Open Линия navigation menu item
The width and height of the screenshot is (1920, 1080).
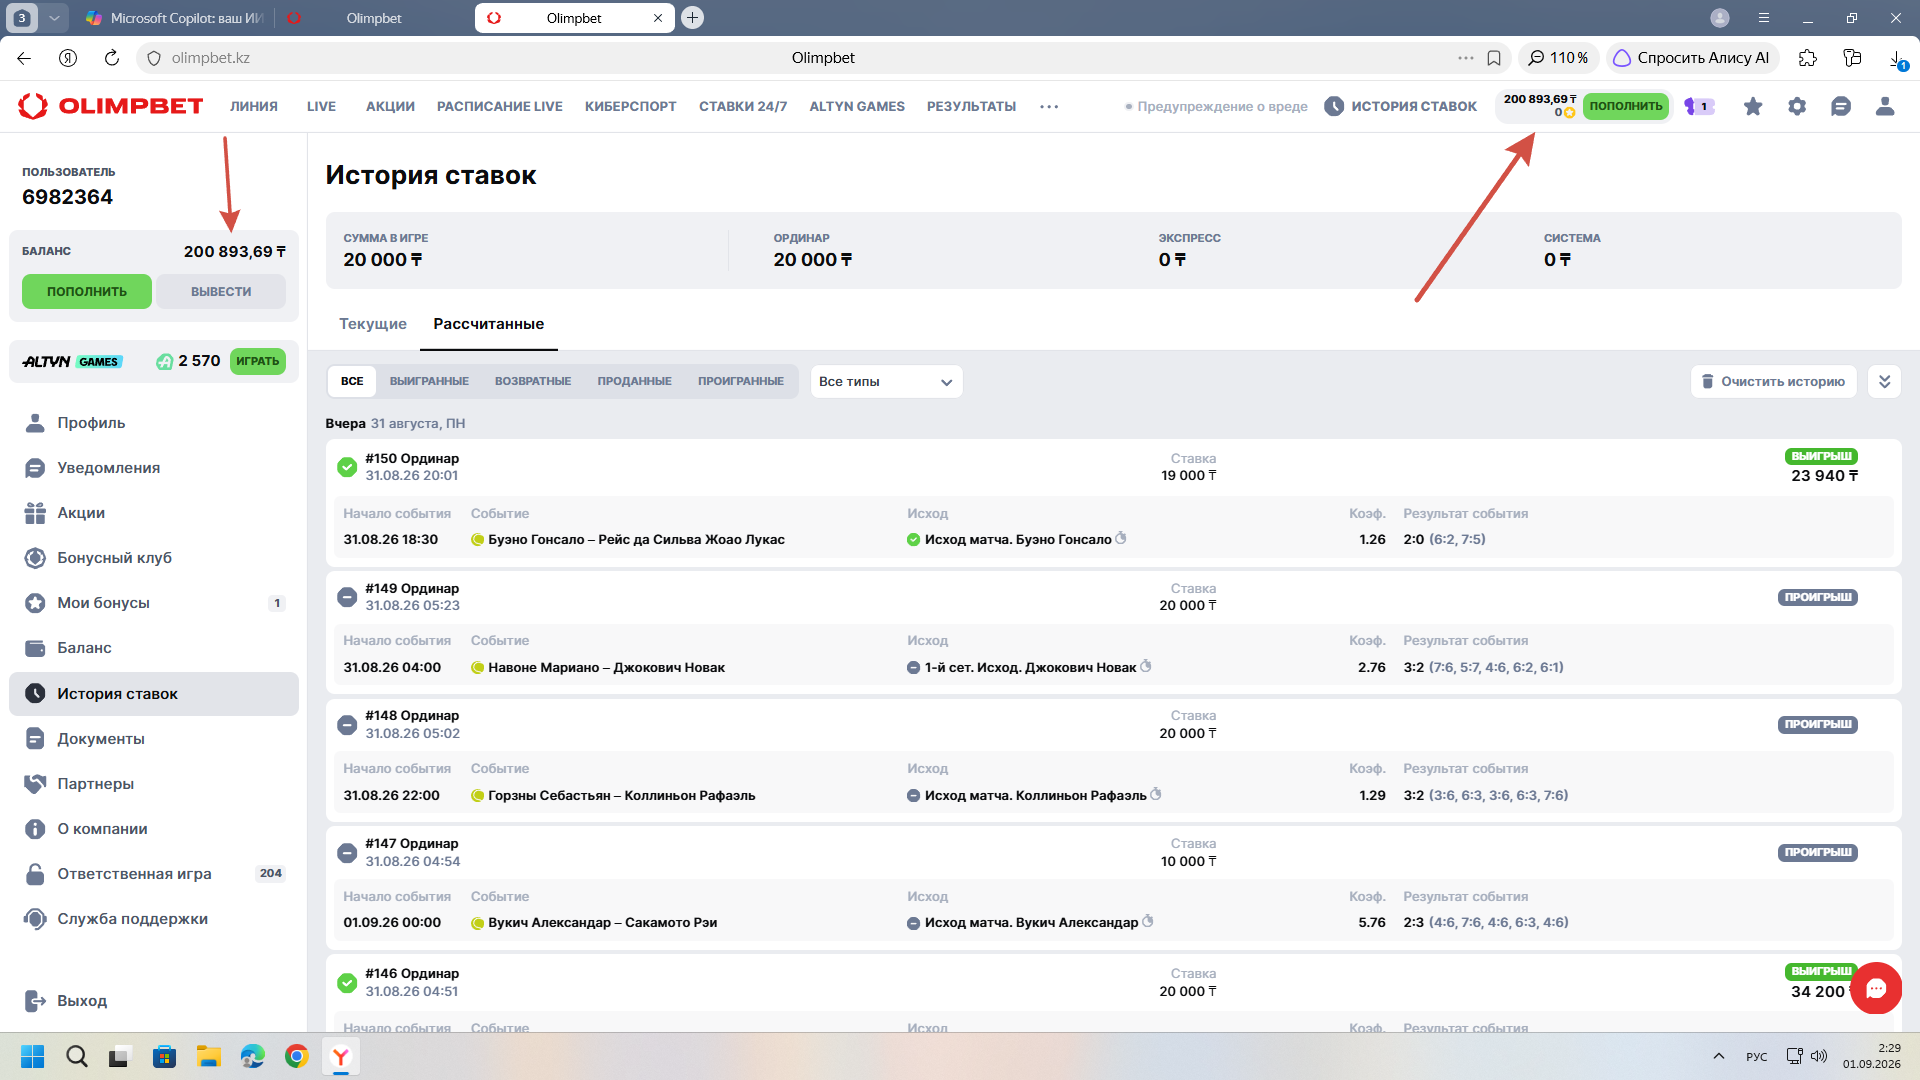coord(254,106)
